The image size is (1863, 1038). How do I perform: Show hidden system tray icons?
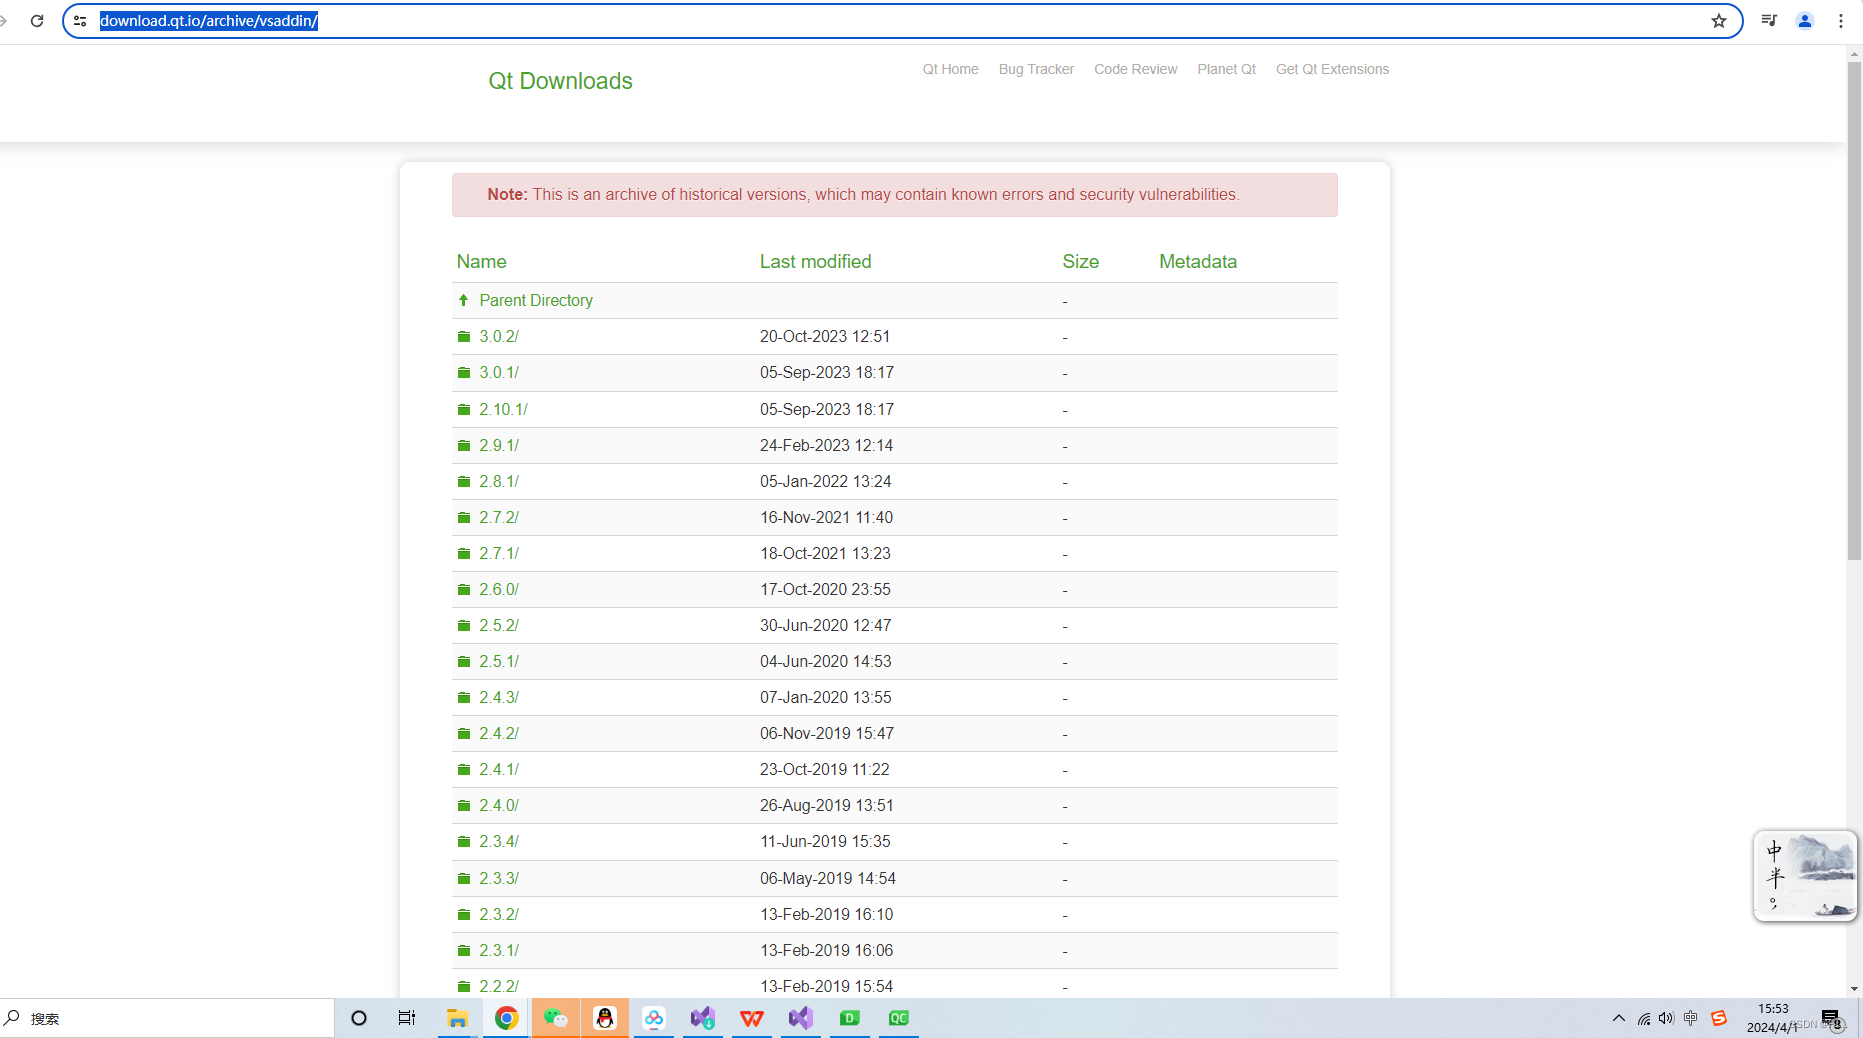(x=1619, y=1018)
